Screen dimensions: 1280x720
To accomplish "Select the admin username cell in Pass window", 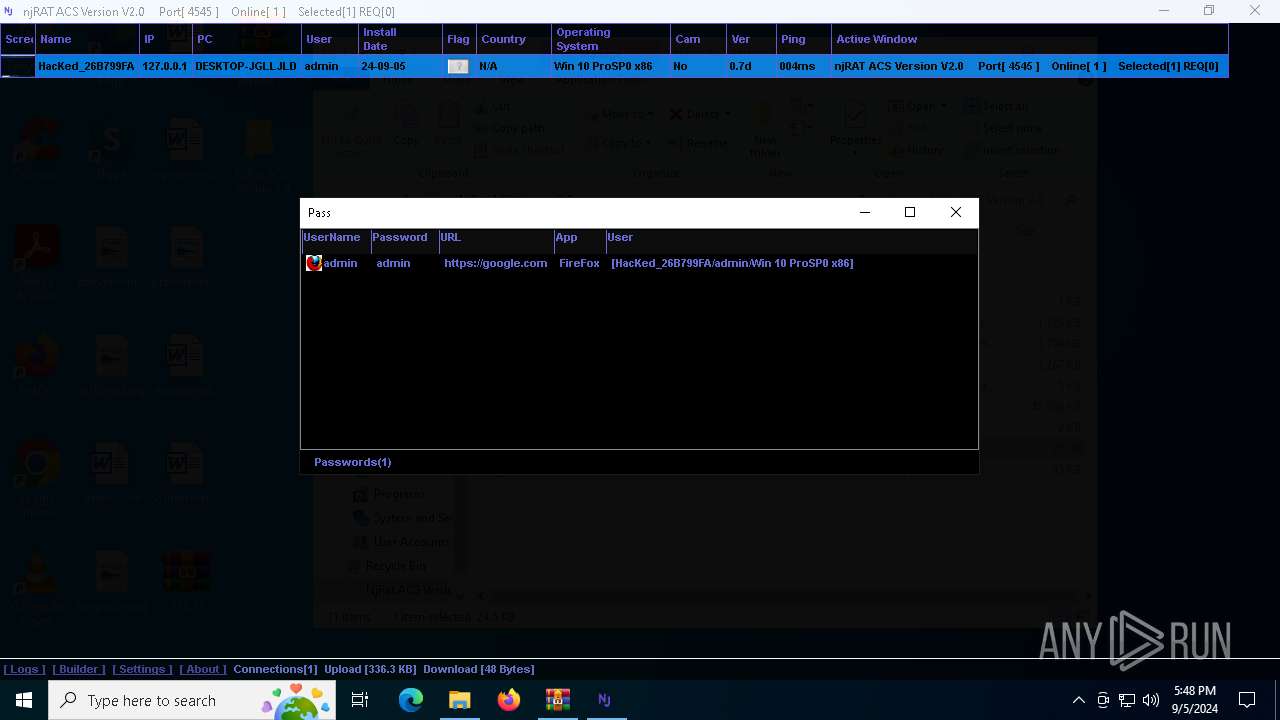I will pyautogui.click(x=340, y=263).
